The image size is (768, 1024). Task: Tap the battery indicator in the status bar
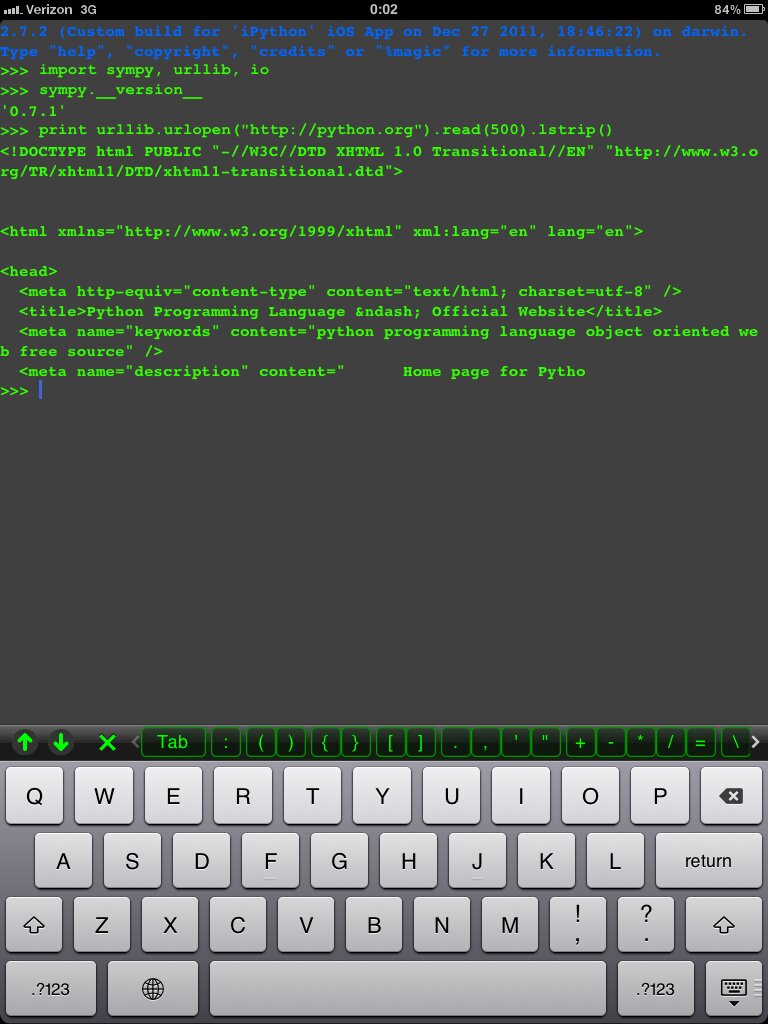pos(749,9)
